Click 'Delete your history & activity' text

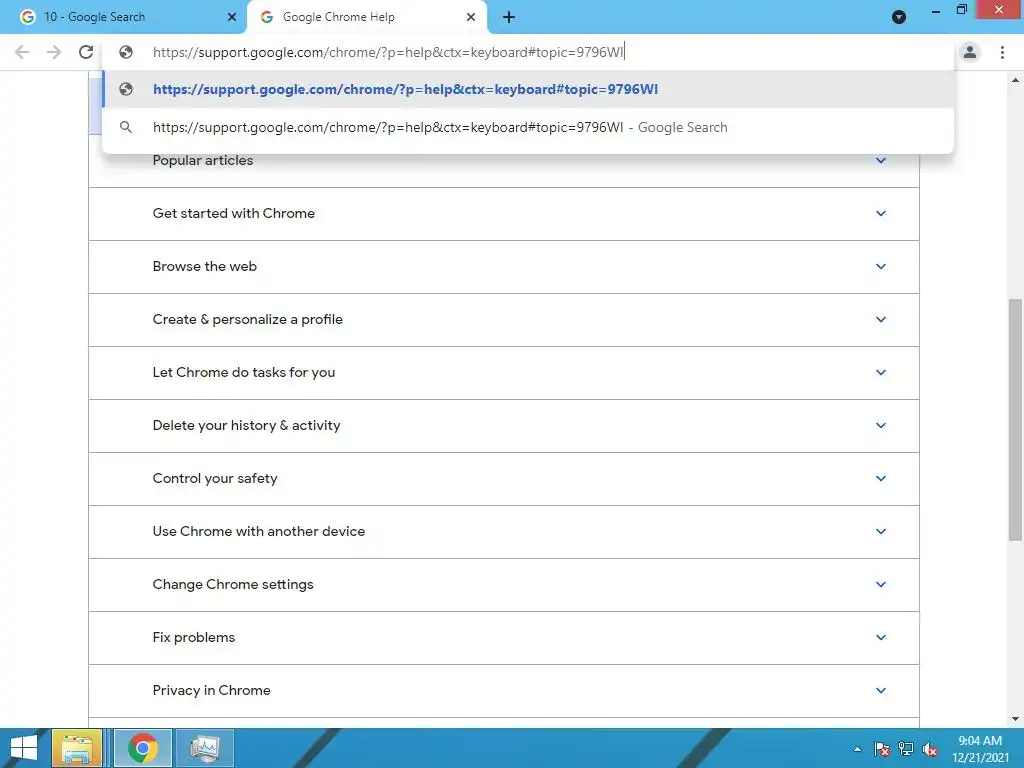tap(246, 426)
